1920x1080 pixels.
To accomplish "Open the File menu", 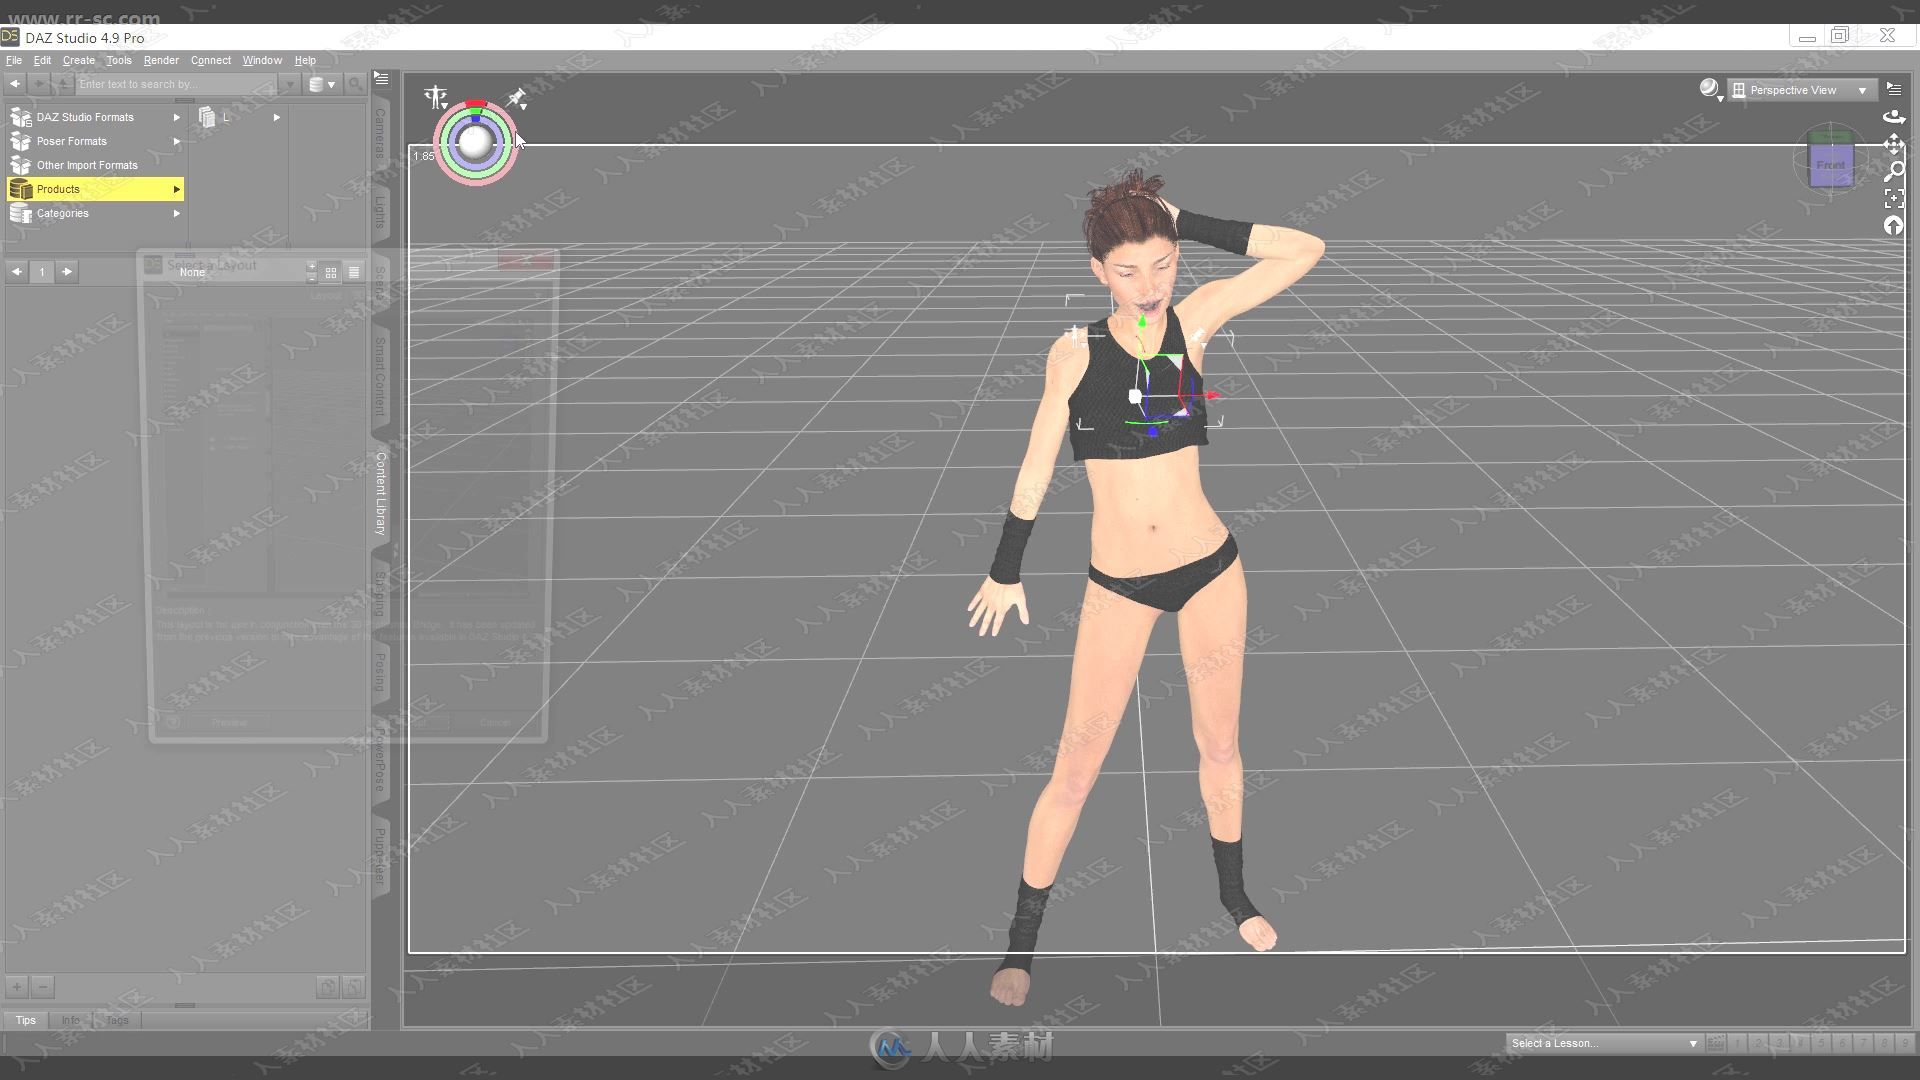I will point(14,60).
